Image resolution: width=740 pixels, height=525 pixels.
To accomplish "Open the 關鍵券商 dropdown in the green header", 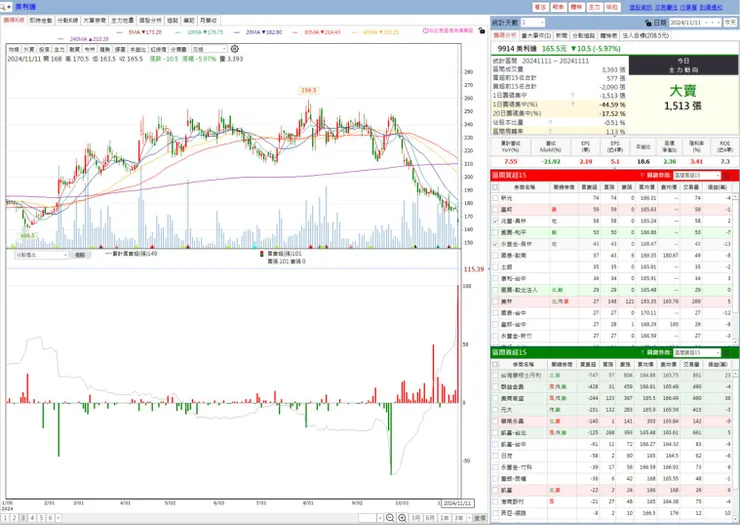I will pos(697,353).
